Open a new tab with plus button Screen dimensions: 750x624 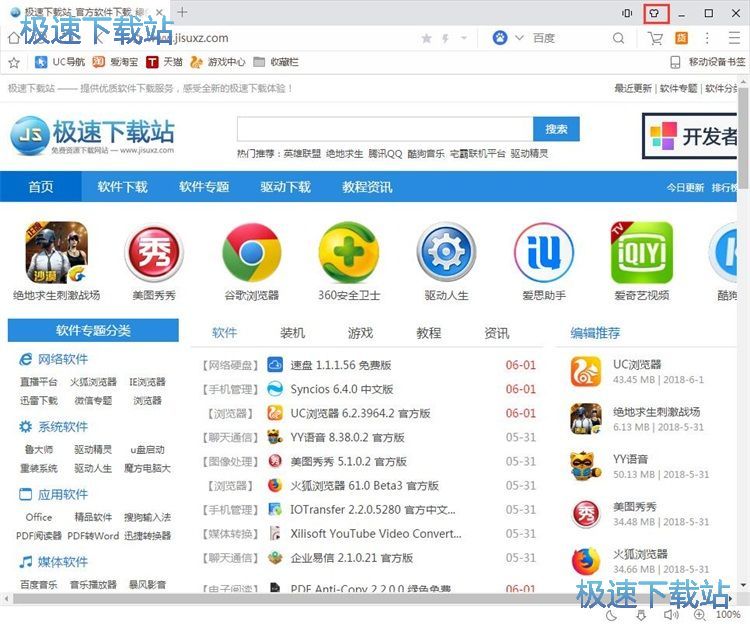182,12
